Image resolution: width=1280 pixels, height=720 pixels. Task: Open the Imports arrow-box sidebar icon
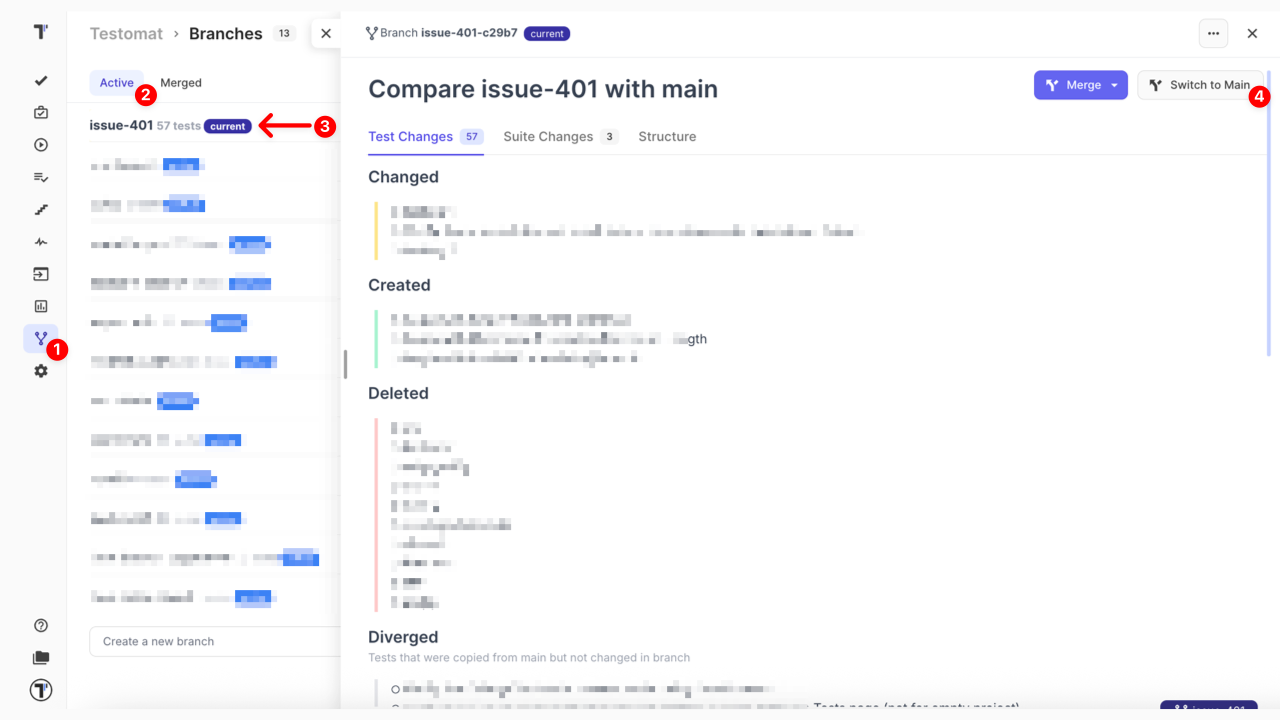41,274
